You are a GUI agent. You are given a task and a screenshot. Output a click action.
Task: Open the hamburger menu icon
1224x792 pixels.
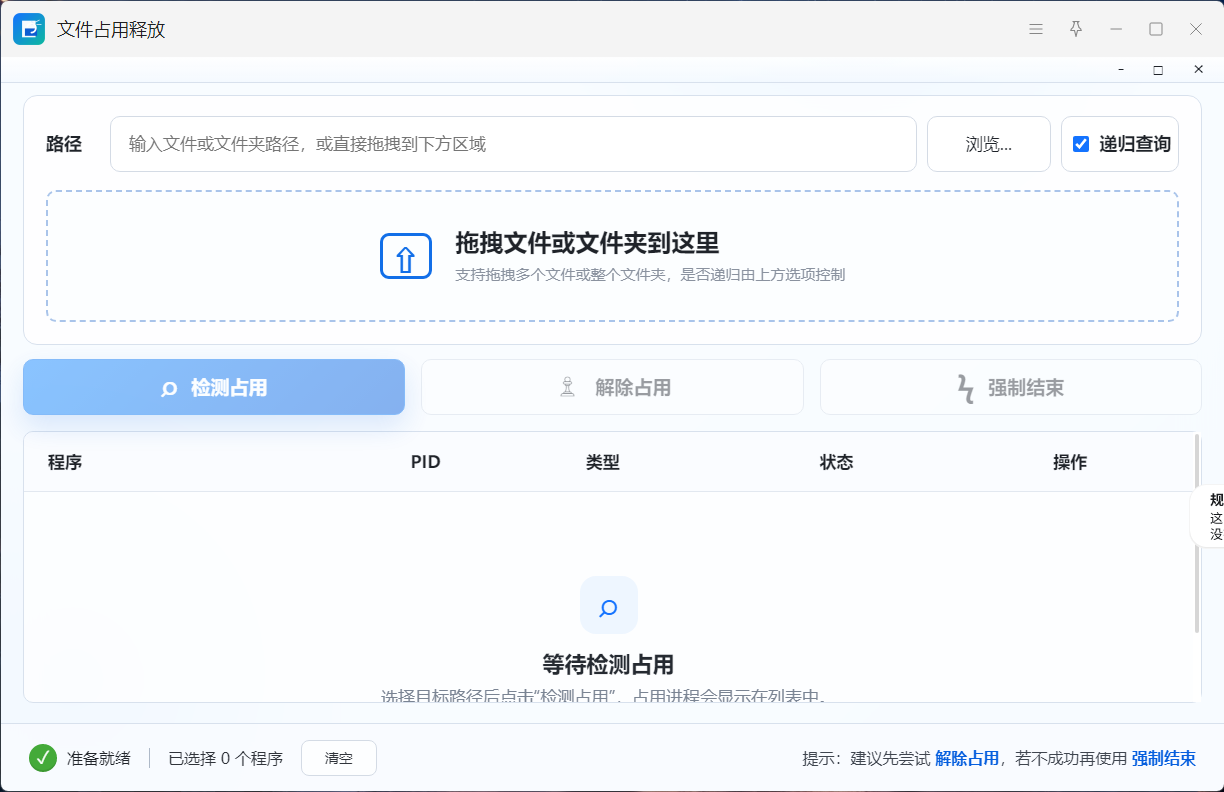click(x=1036, y=29)
